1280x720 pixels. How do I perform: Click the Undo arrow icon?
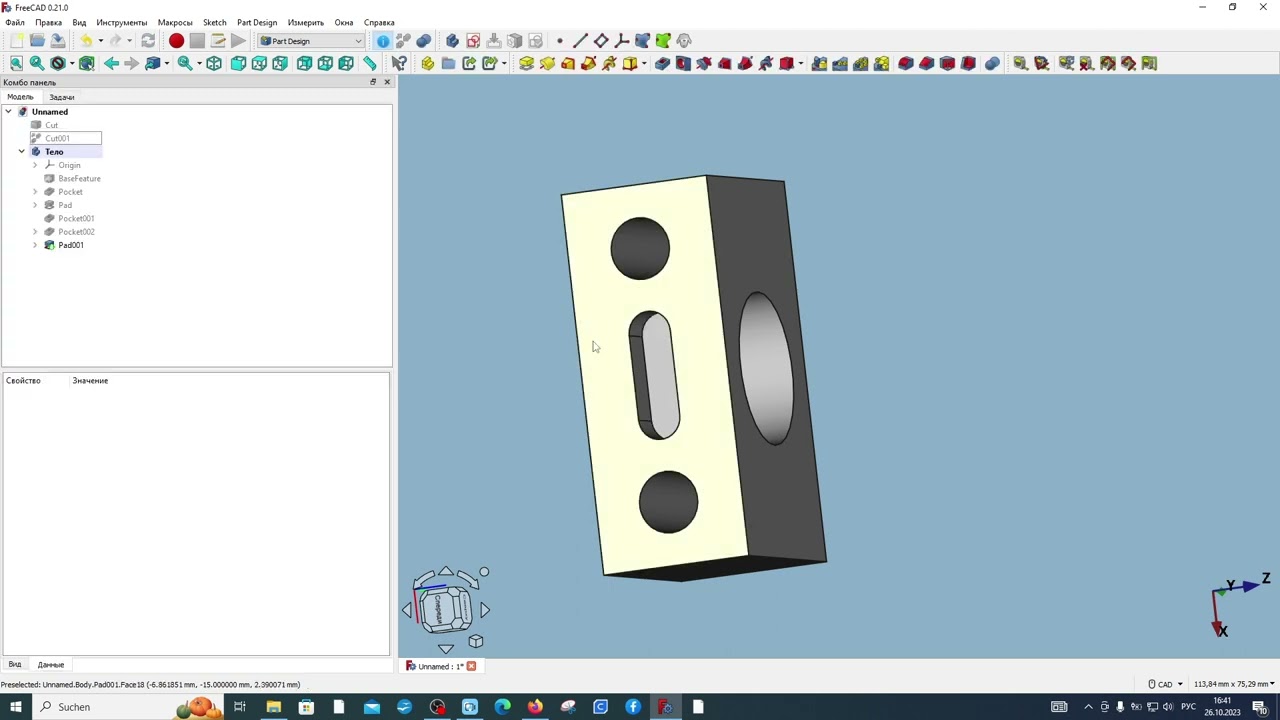86,41
